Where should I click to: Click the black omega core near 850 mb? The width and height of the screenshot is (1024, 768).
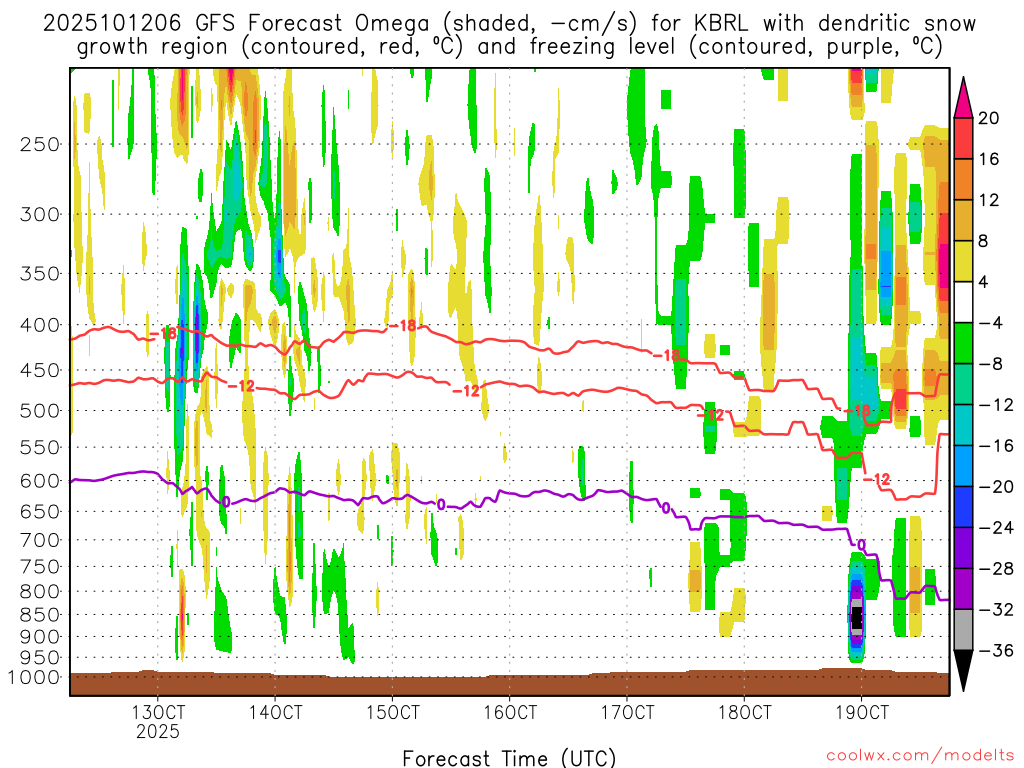coord(856,617)
